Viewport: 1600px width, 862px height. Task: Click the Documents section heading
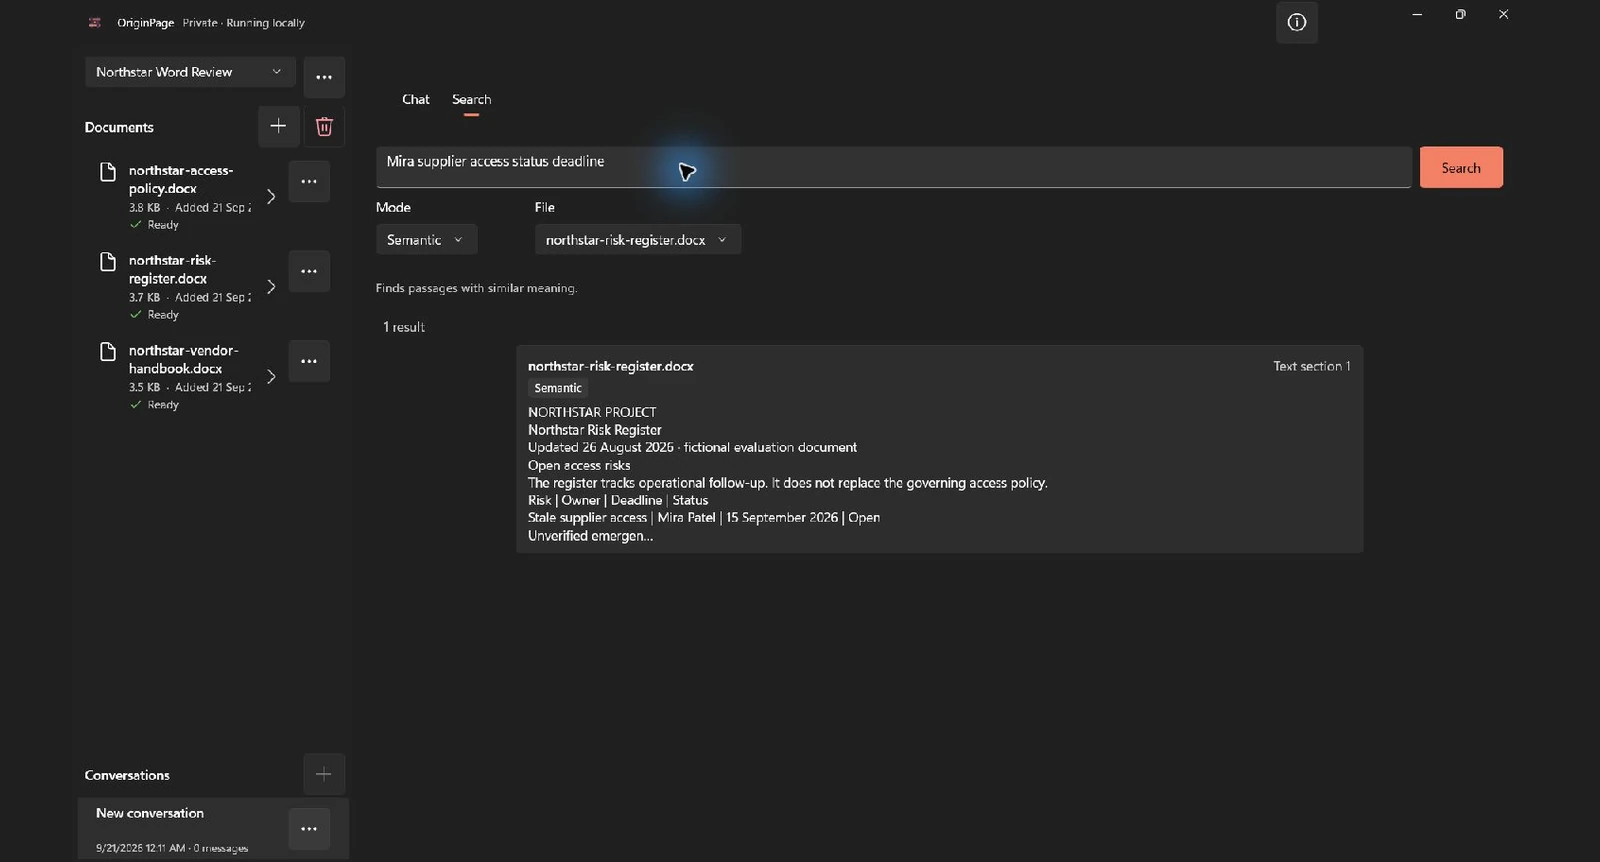coord(119,127)
